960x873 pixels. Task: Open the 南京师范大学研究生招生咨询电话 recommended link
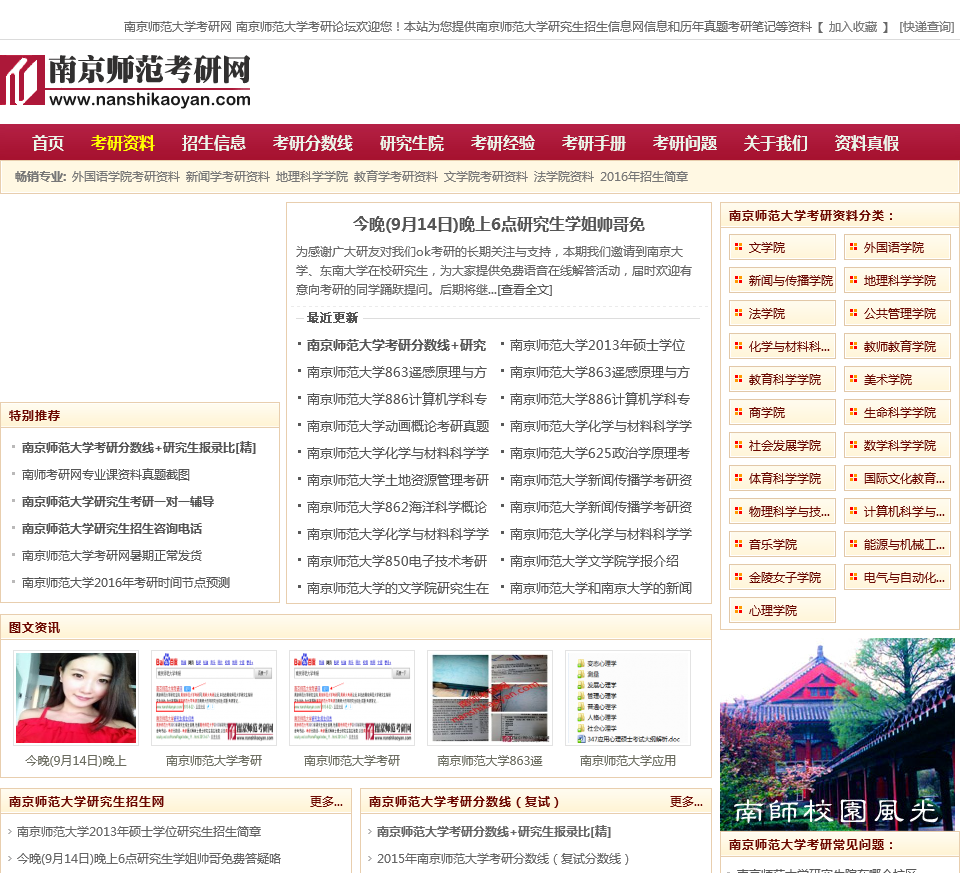[112, 528]
